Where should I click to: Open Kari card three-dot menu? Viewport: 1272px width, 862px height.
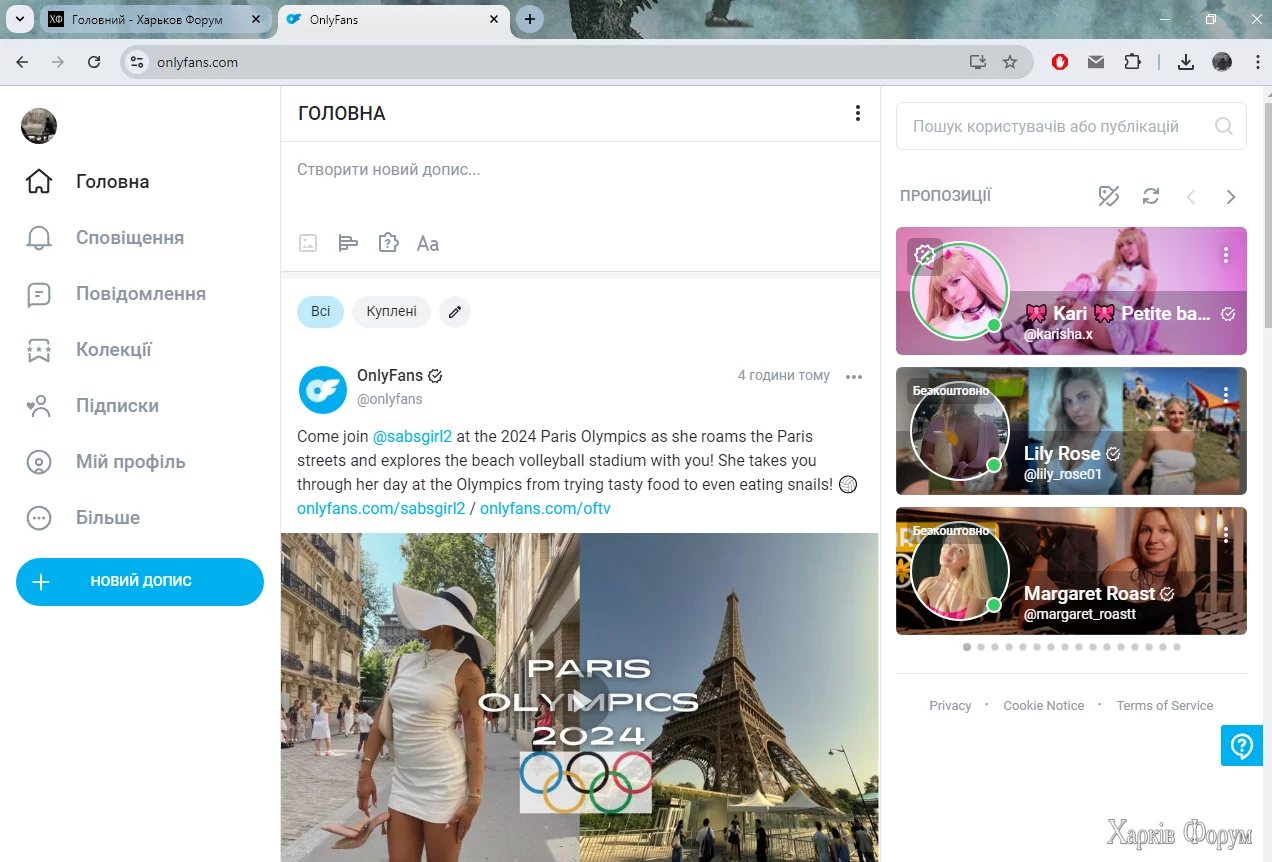pos(1226,255)
